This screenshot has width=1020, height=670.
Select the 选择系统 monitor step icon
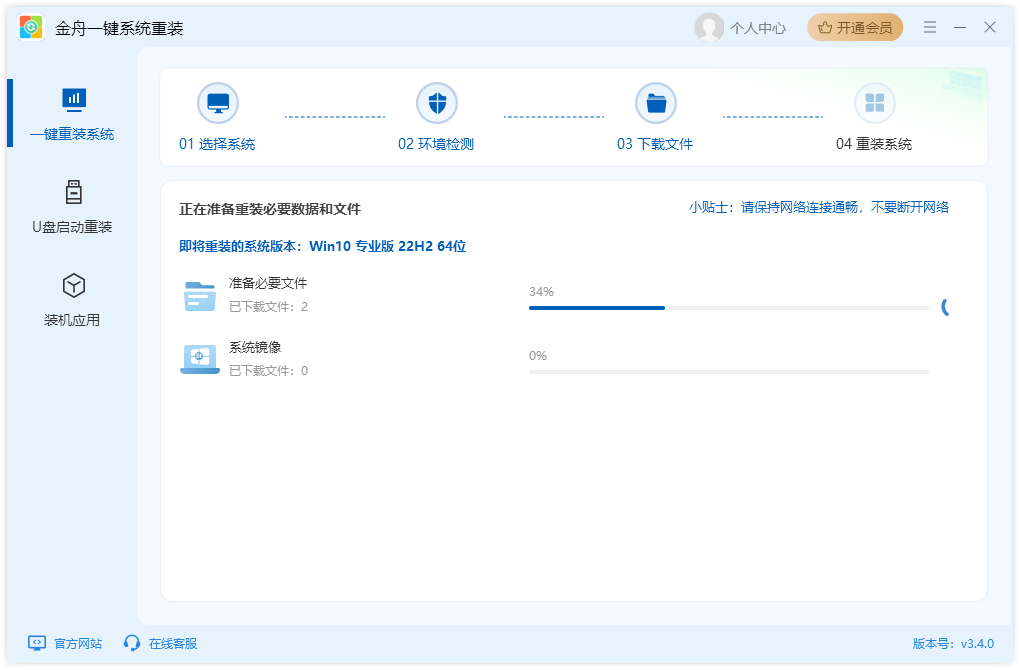pos(218,101)
